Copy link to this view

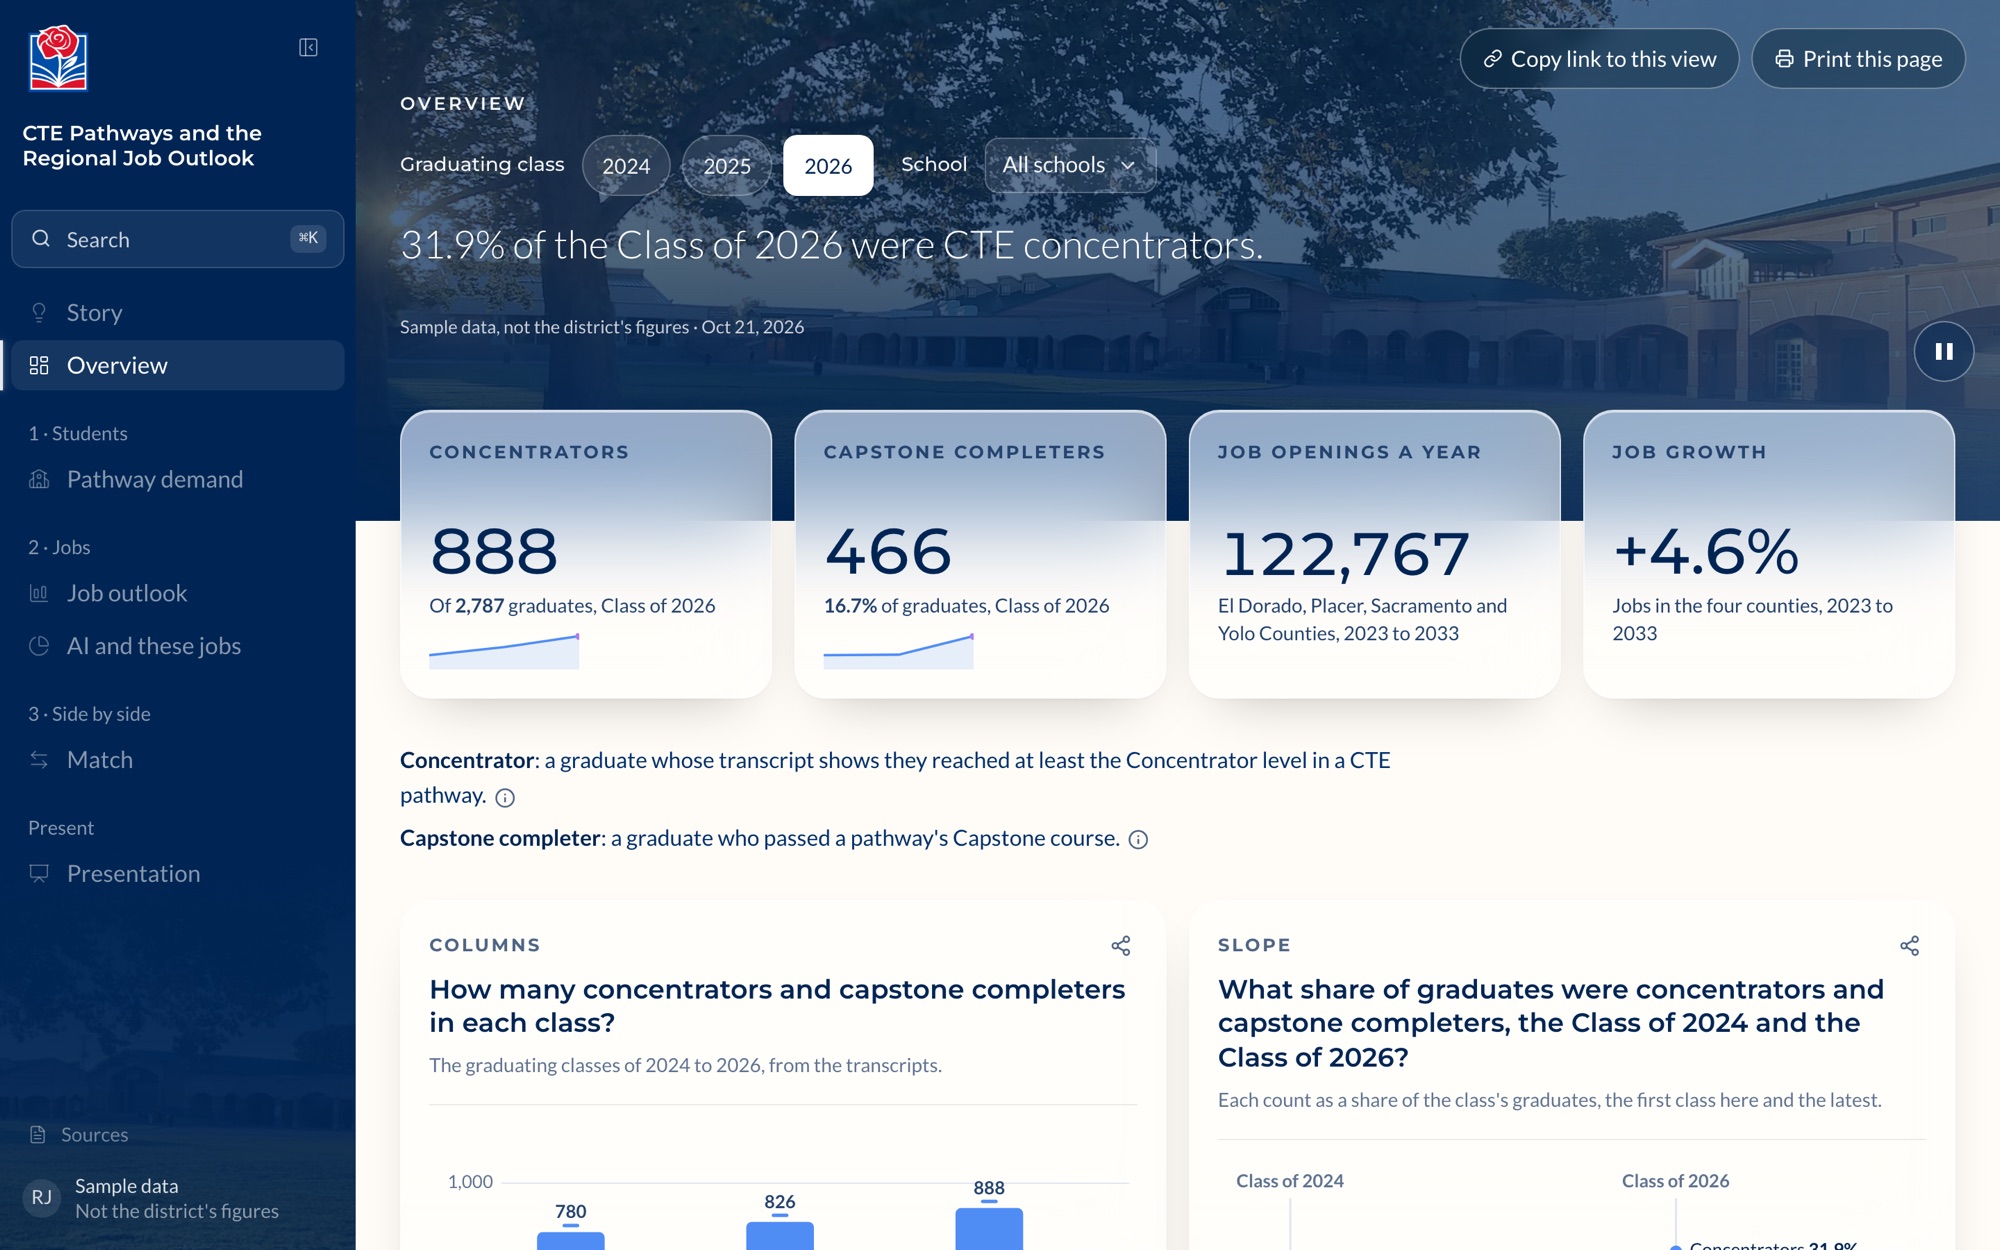click(x=1599, y=59)
